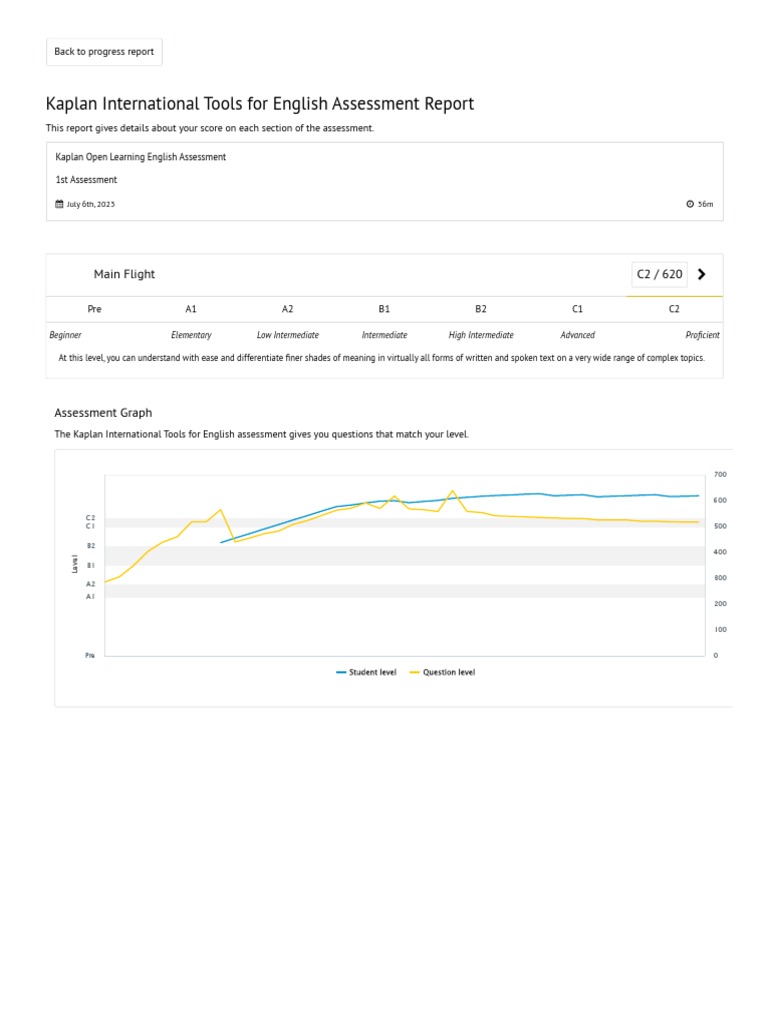
Task: Expand Main Flight section chevron arrow
Action: (701, 274)
